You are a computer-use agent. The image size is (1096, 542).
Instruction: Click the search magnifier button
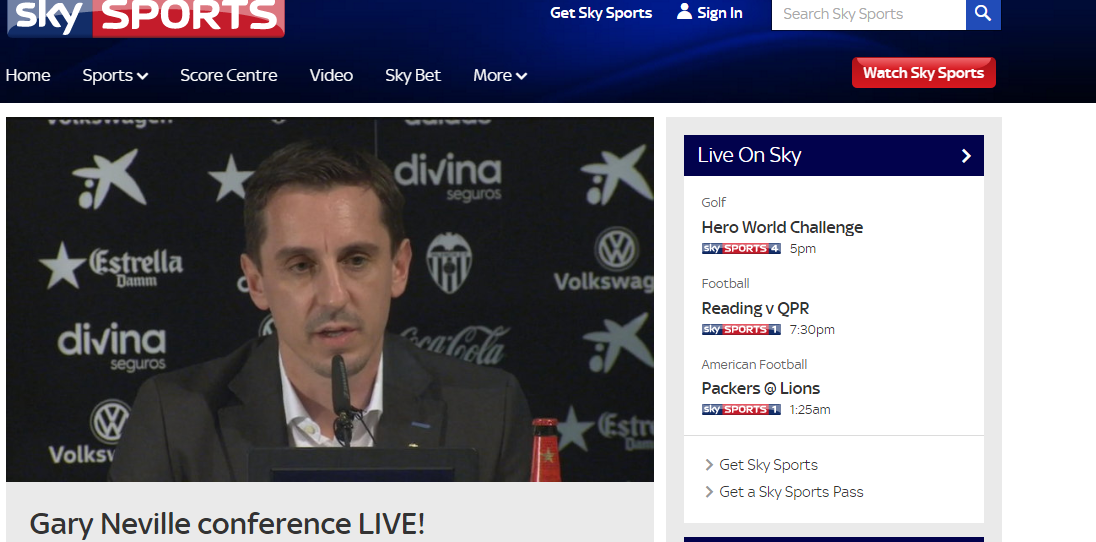[x=983, y=13]
